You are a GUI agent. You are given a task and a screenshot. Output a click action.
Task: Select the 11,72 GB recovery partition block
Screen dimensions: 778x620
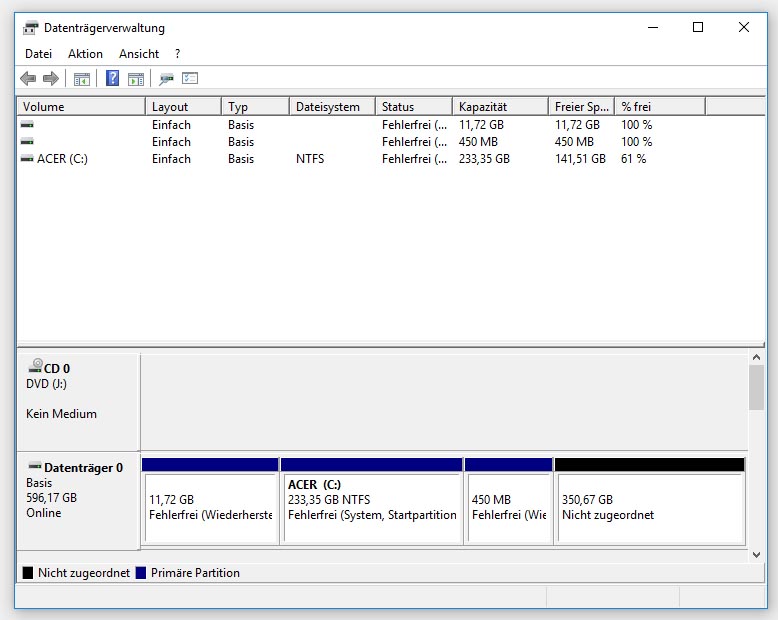click(x=210, y=507)
